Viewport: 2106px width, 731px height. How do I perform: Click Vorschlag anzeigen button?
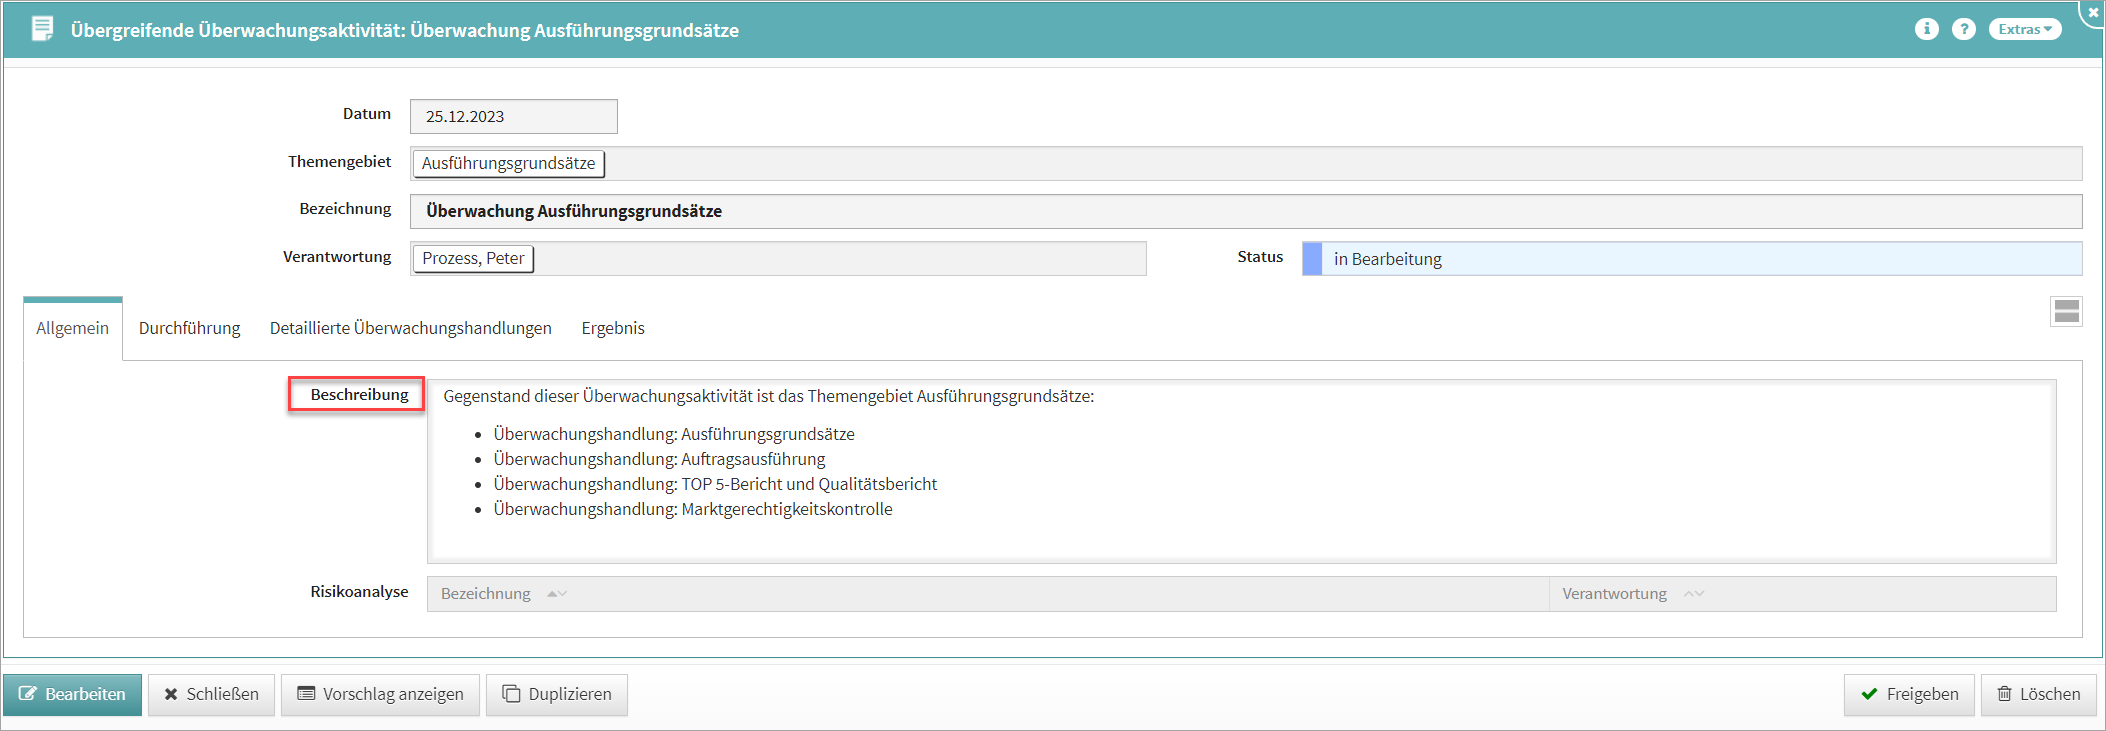click(x=380, y=694)
